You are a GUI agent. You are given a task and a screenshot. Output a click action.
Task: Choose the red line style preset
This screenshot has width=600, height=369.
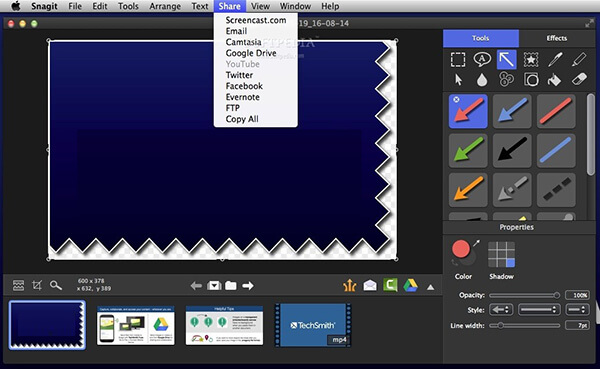(556, 111)
